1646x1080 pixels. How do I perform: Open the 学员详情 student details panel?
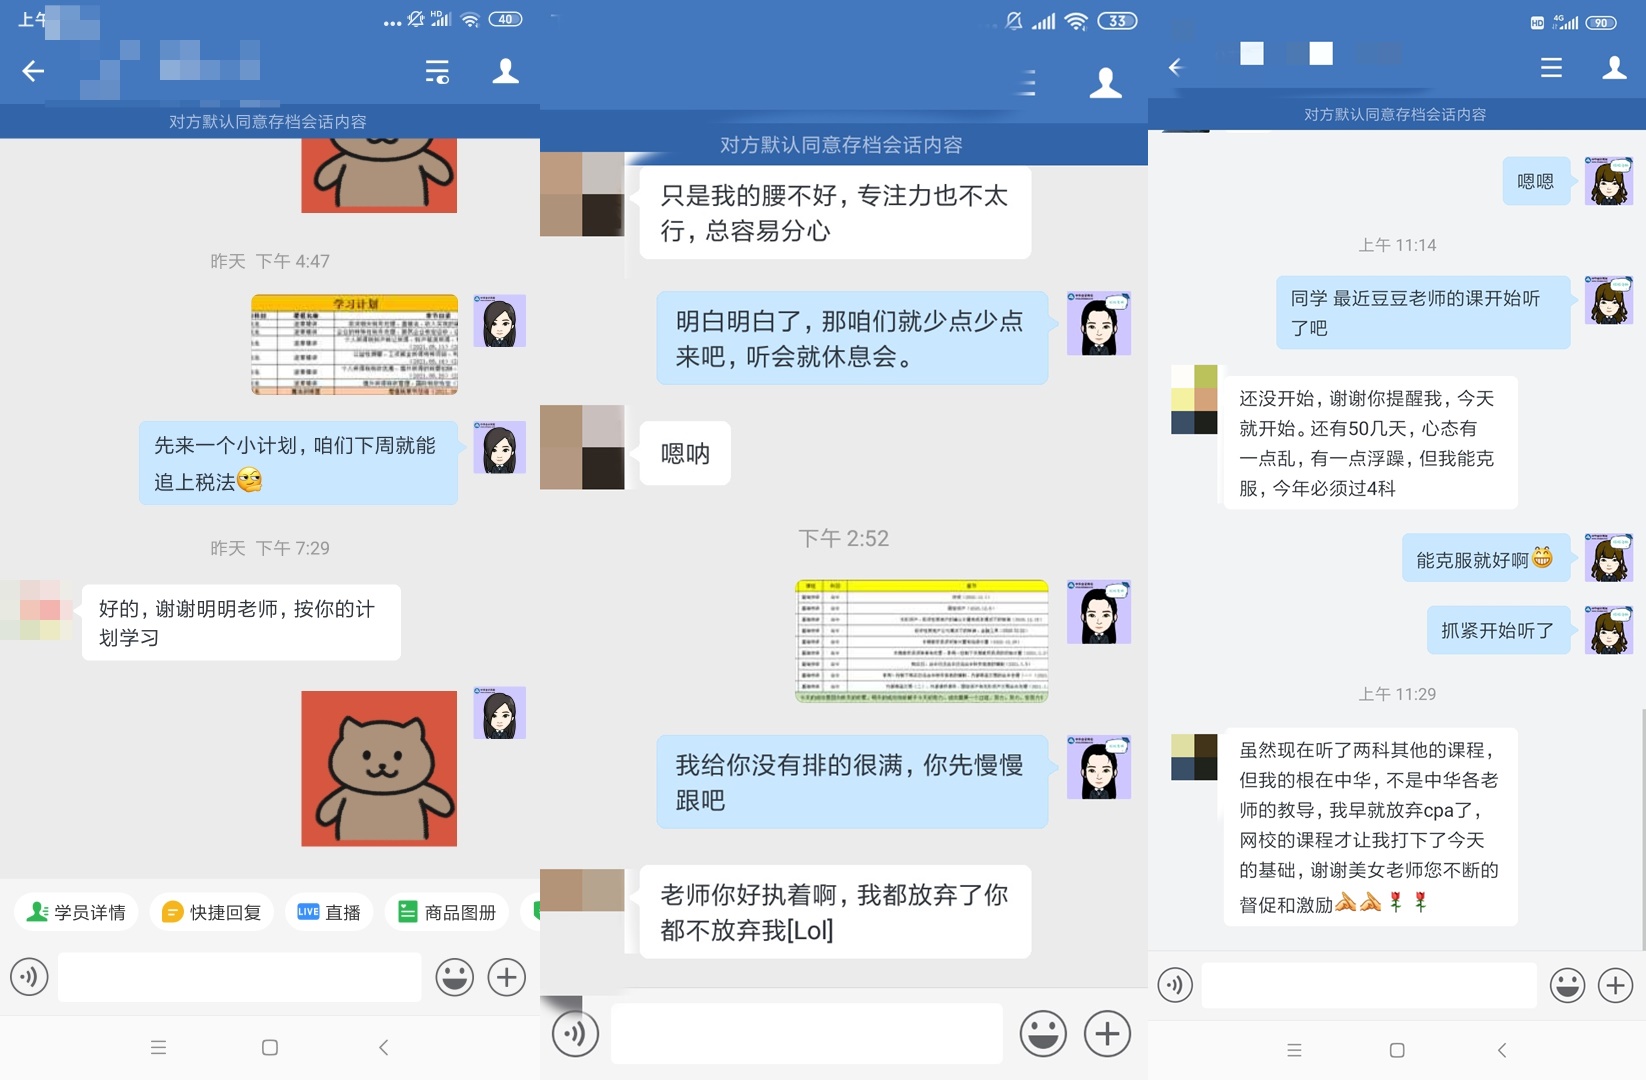coord(76,911)
